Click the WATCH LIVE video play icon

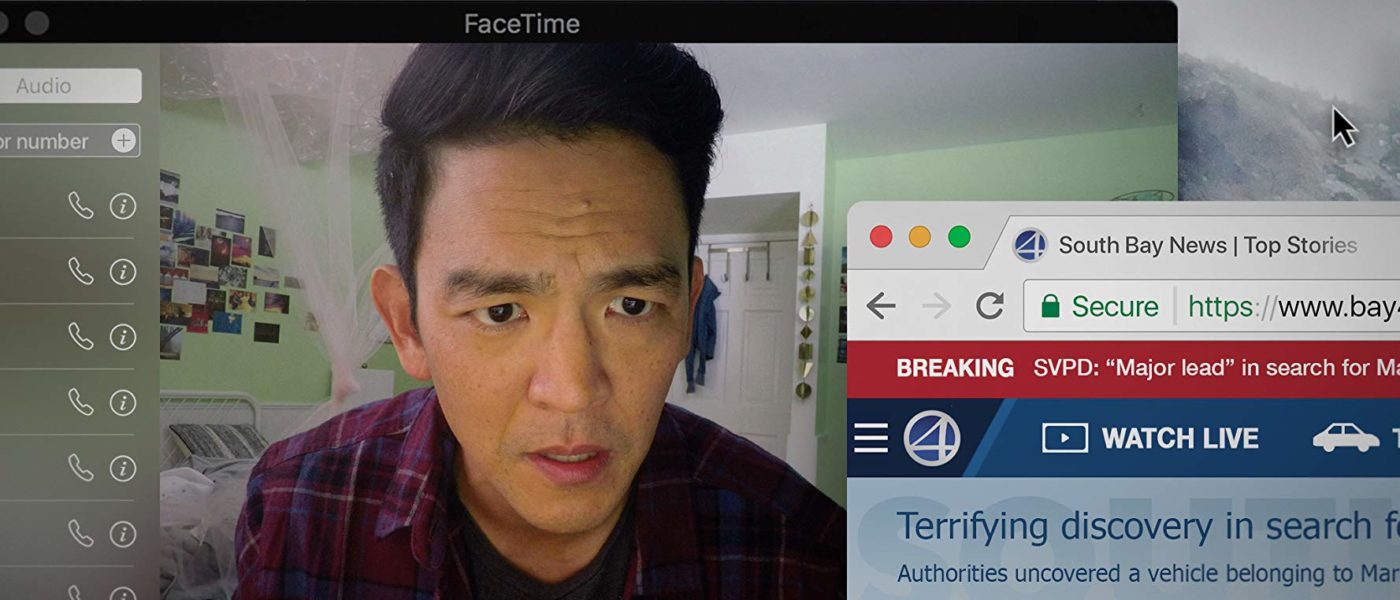[1064, 438]
